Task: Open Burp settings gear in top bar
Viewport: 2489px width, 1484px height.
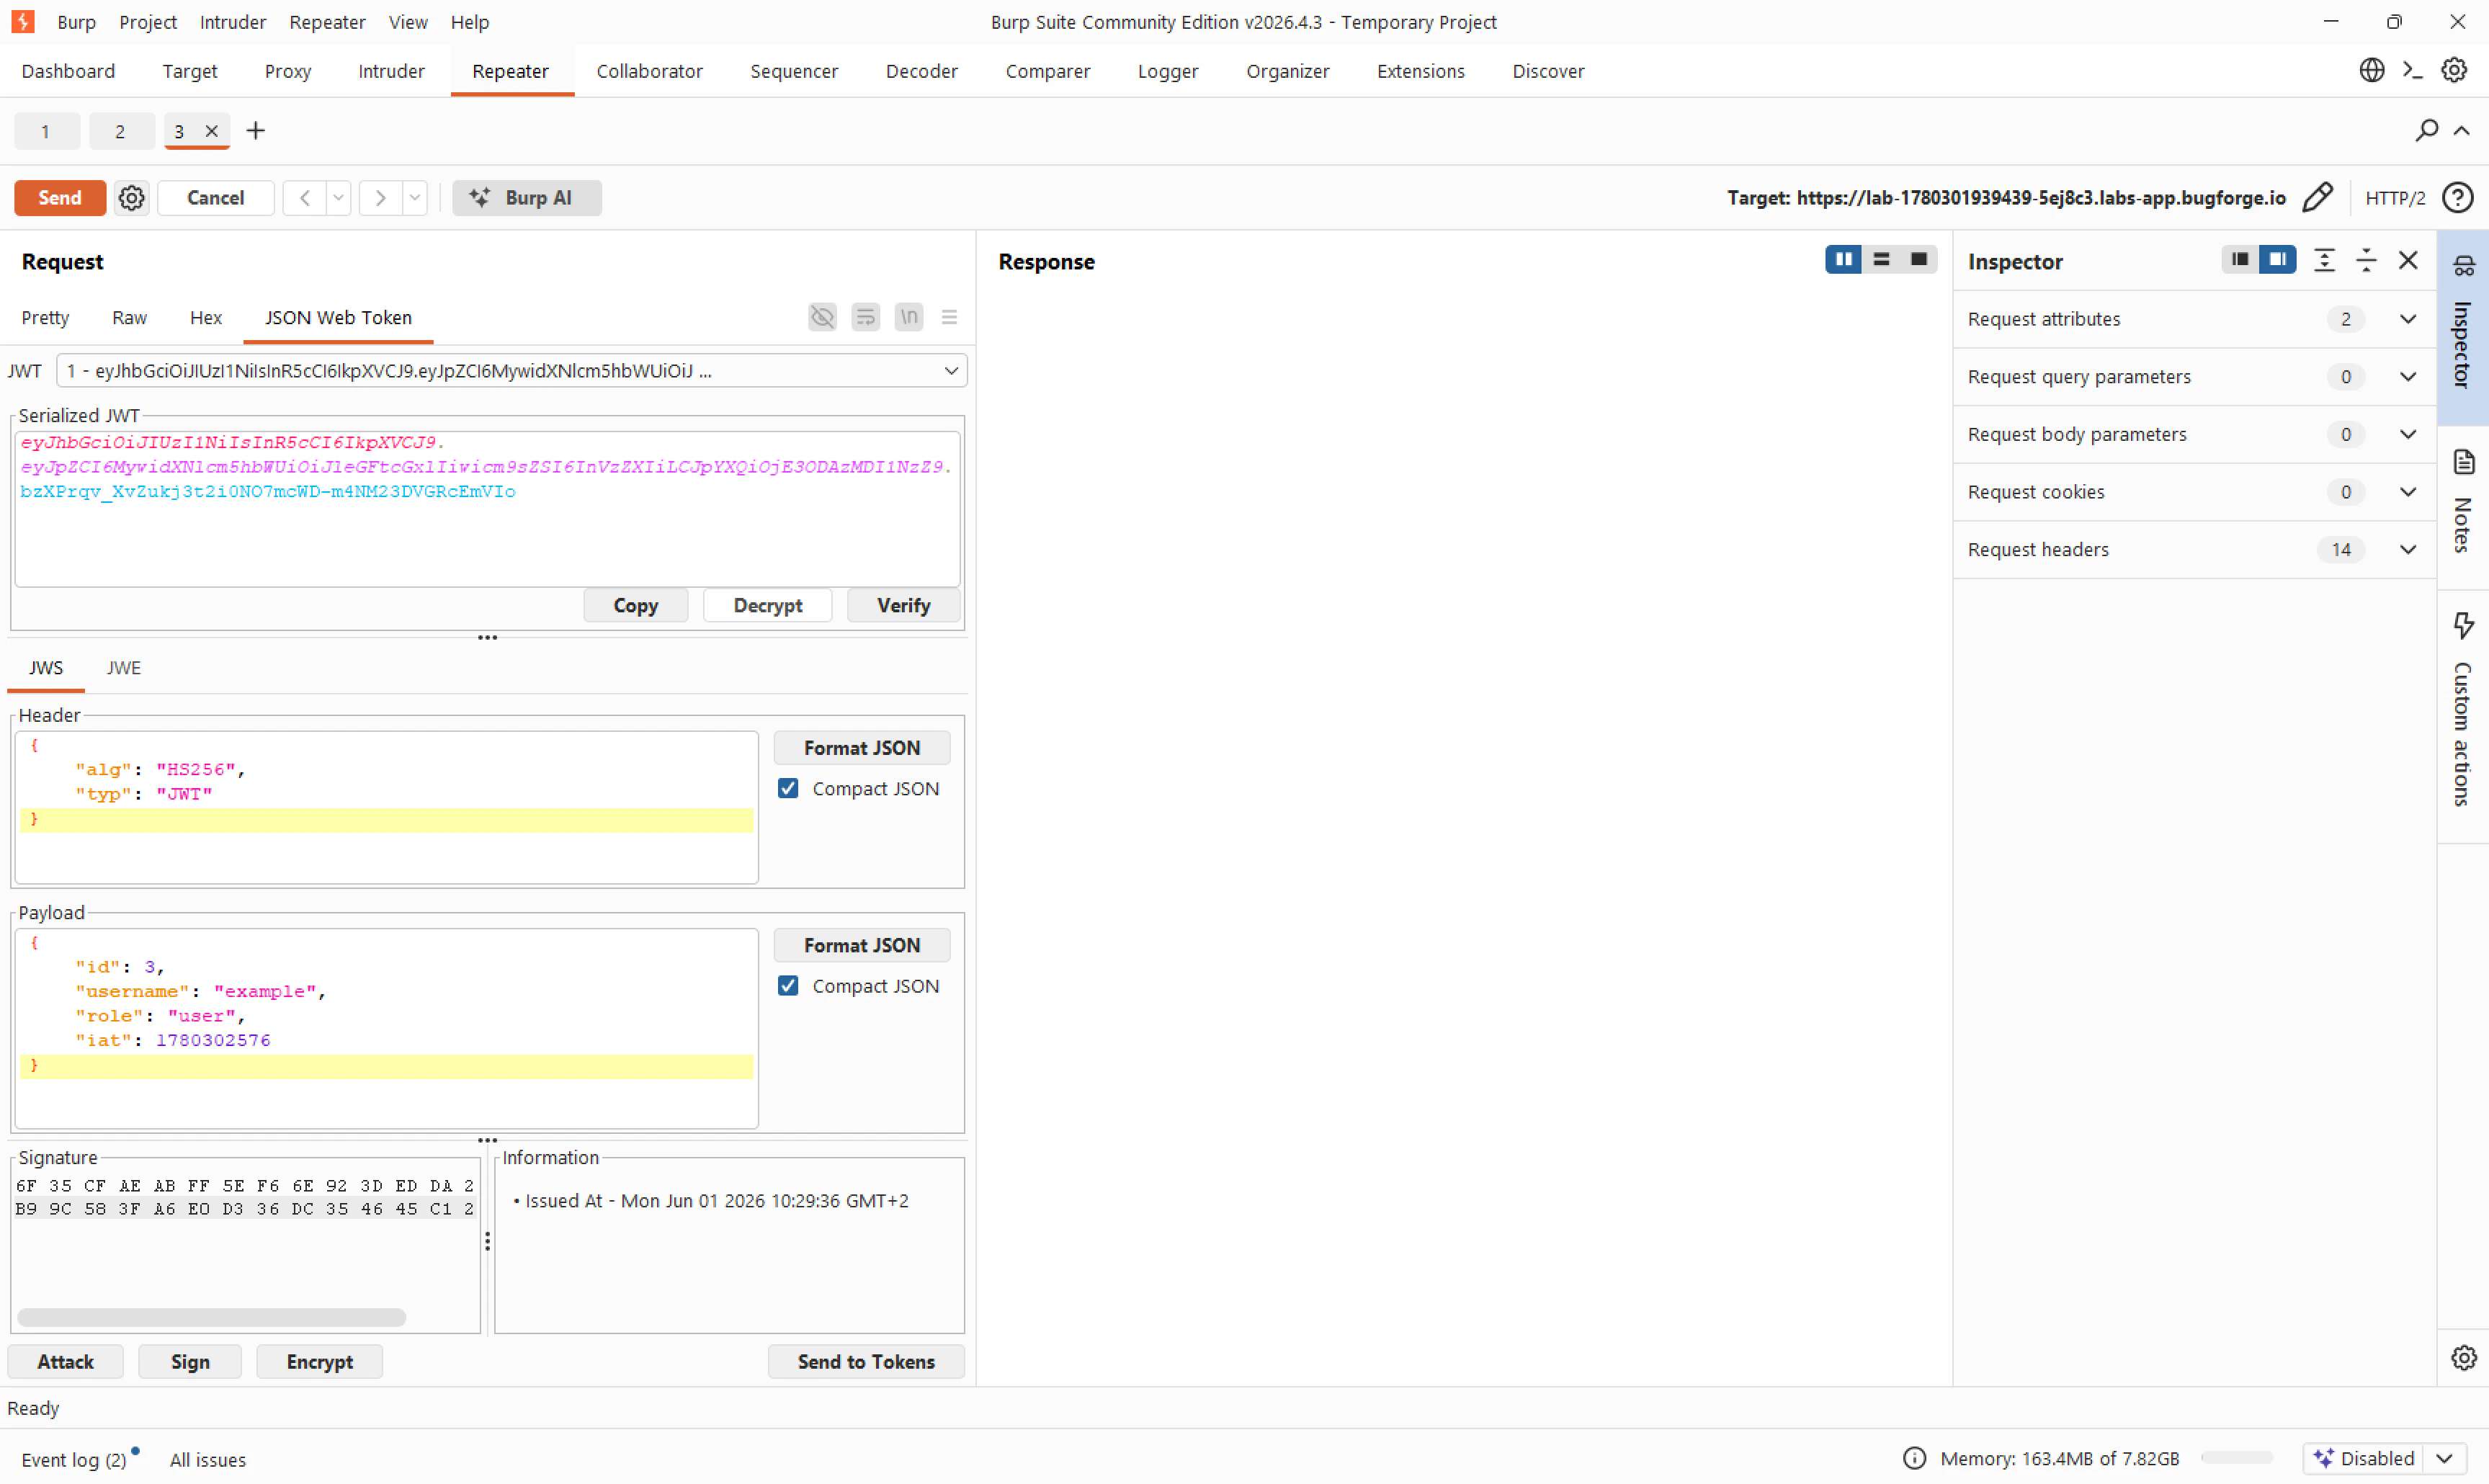Action: pyautogui.click(x=2454, y=70)
